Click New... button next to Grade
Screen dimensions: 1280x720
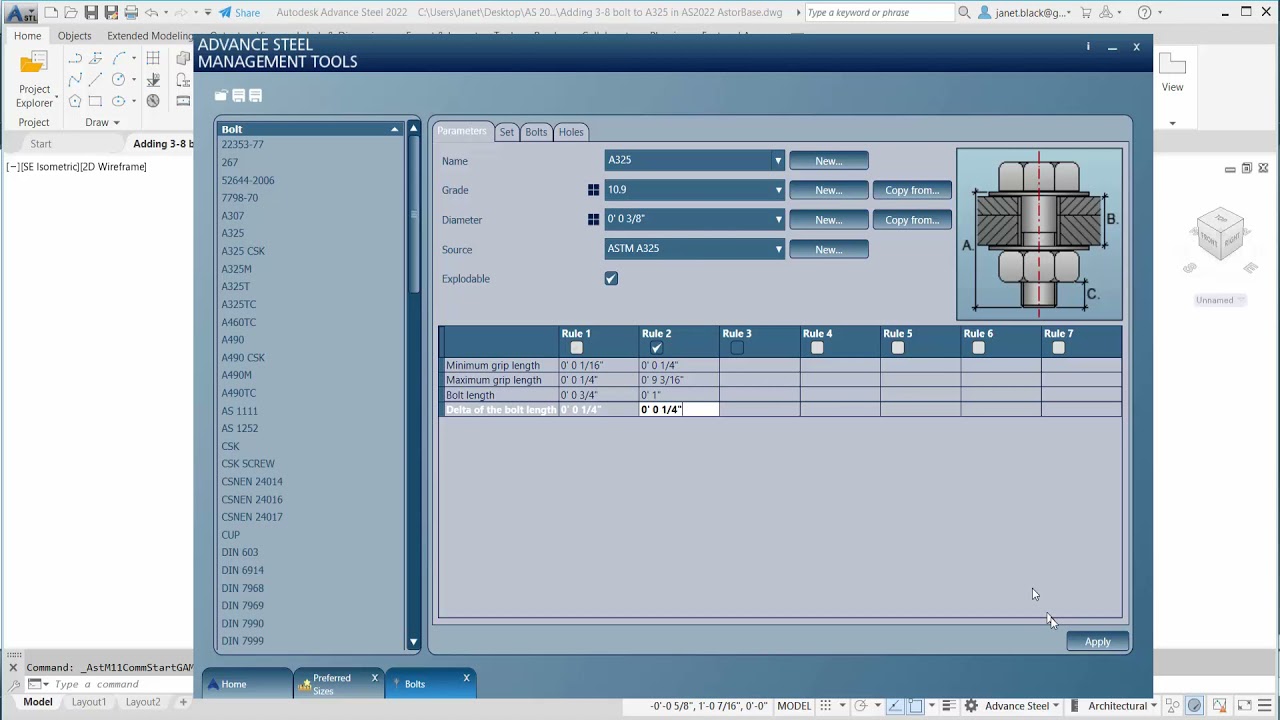click(x=828, y=190)
